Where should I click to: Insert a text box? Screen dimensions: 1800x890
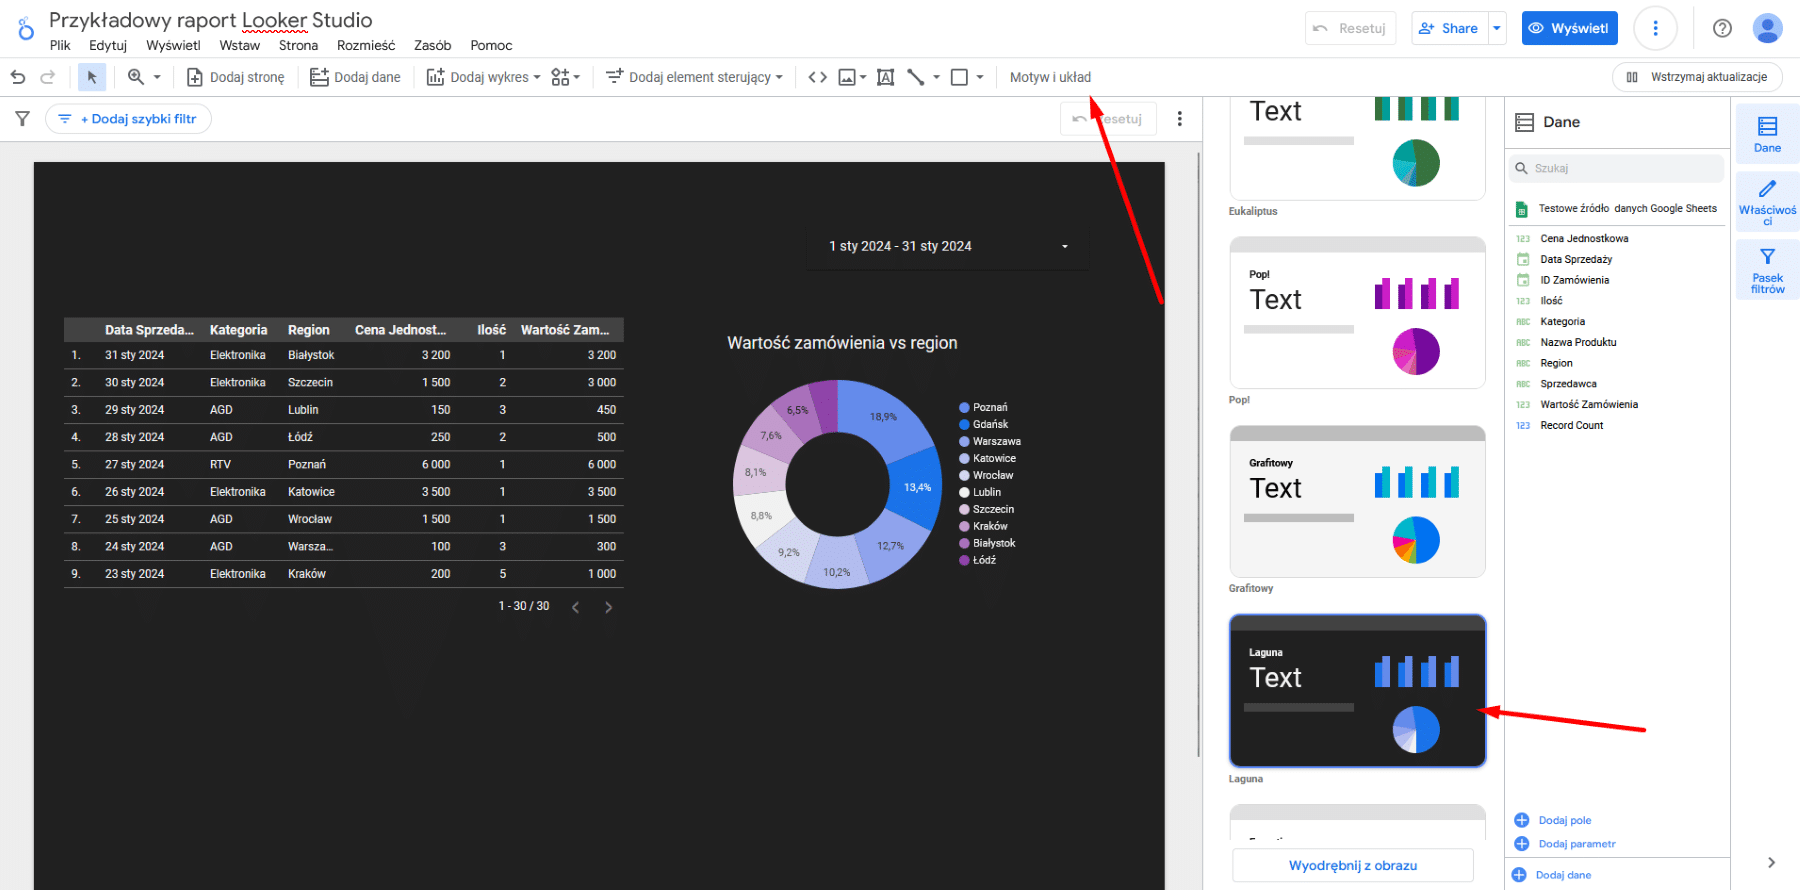click(885, 77)
